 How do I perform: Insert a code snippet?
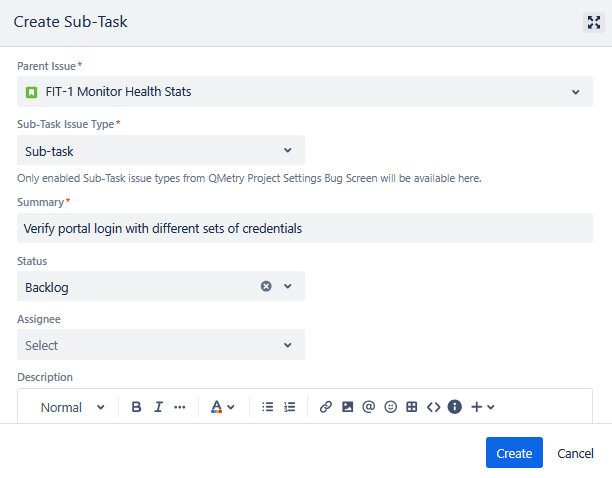coord(433,407)
